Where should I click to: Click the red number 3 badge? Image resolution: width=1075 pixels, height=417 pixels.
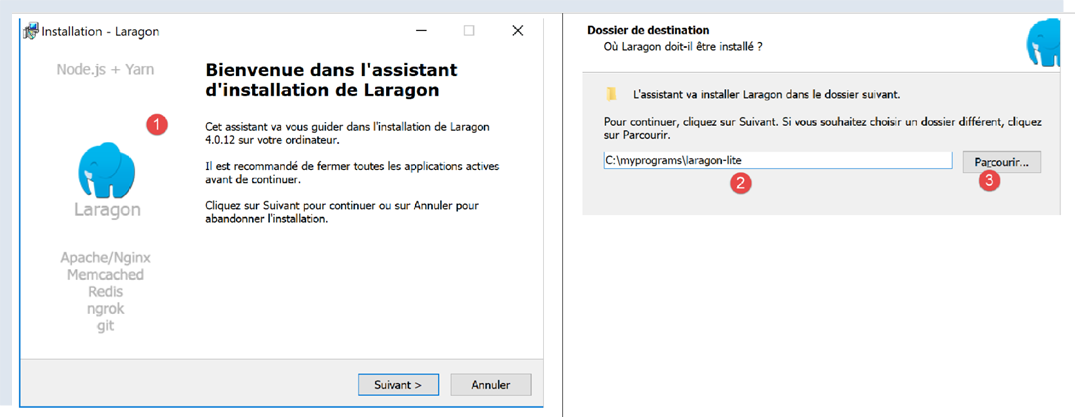[x=989, y=183]
